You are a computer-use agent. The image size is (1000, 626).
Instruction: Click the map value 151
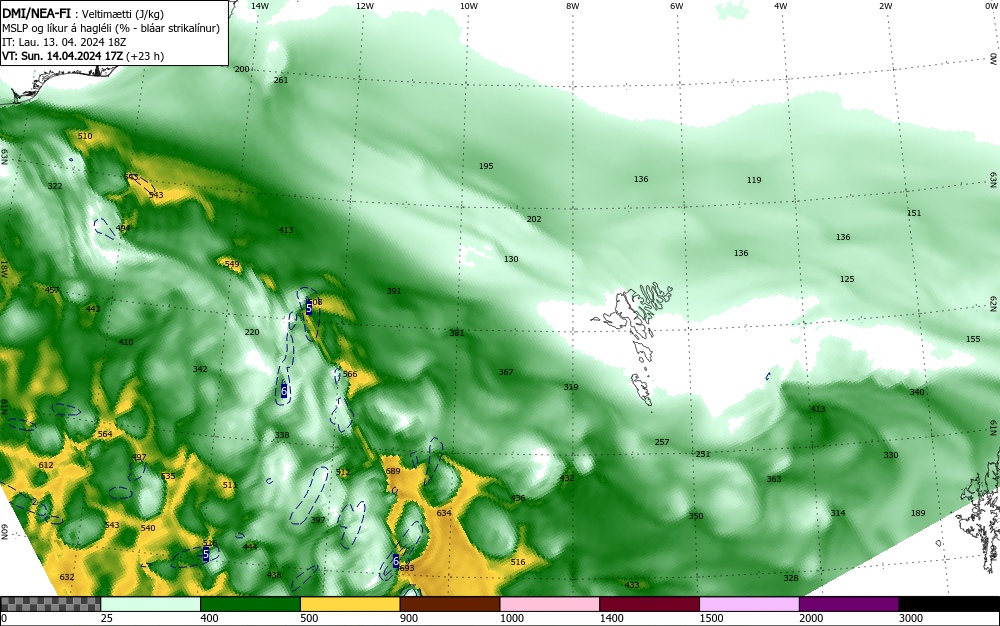tap(914, 213)
